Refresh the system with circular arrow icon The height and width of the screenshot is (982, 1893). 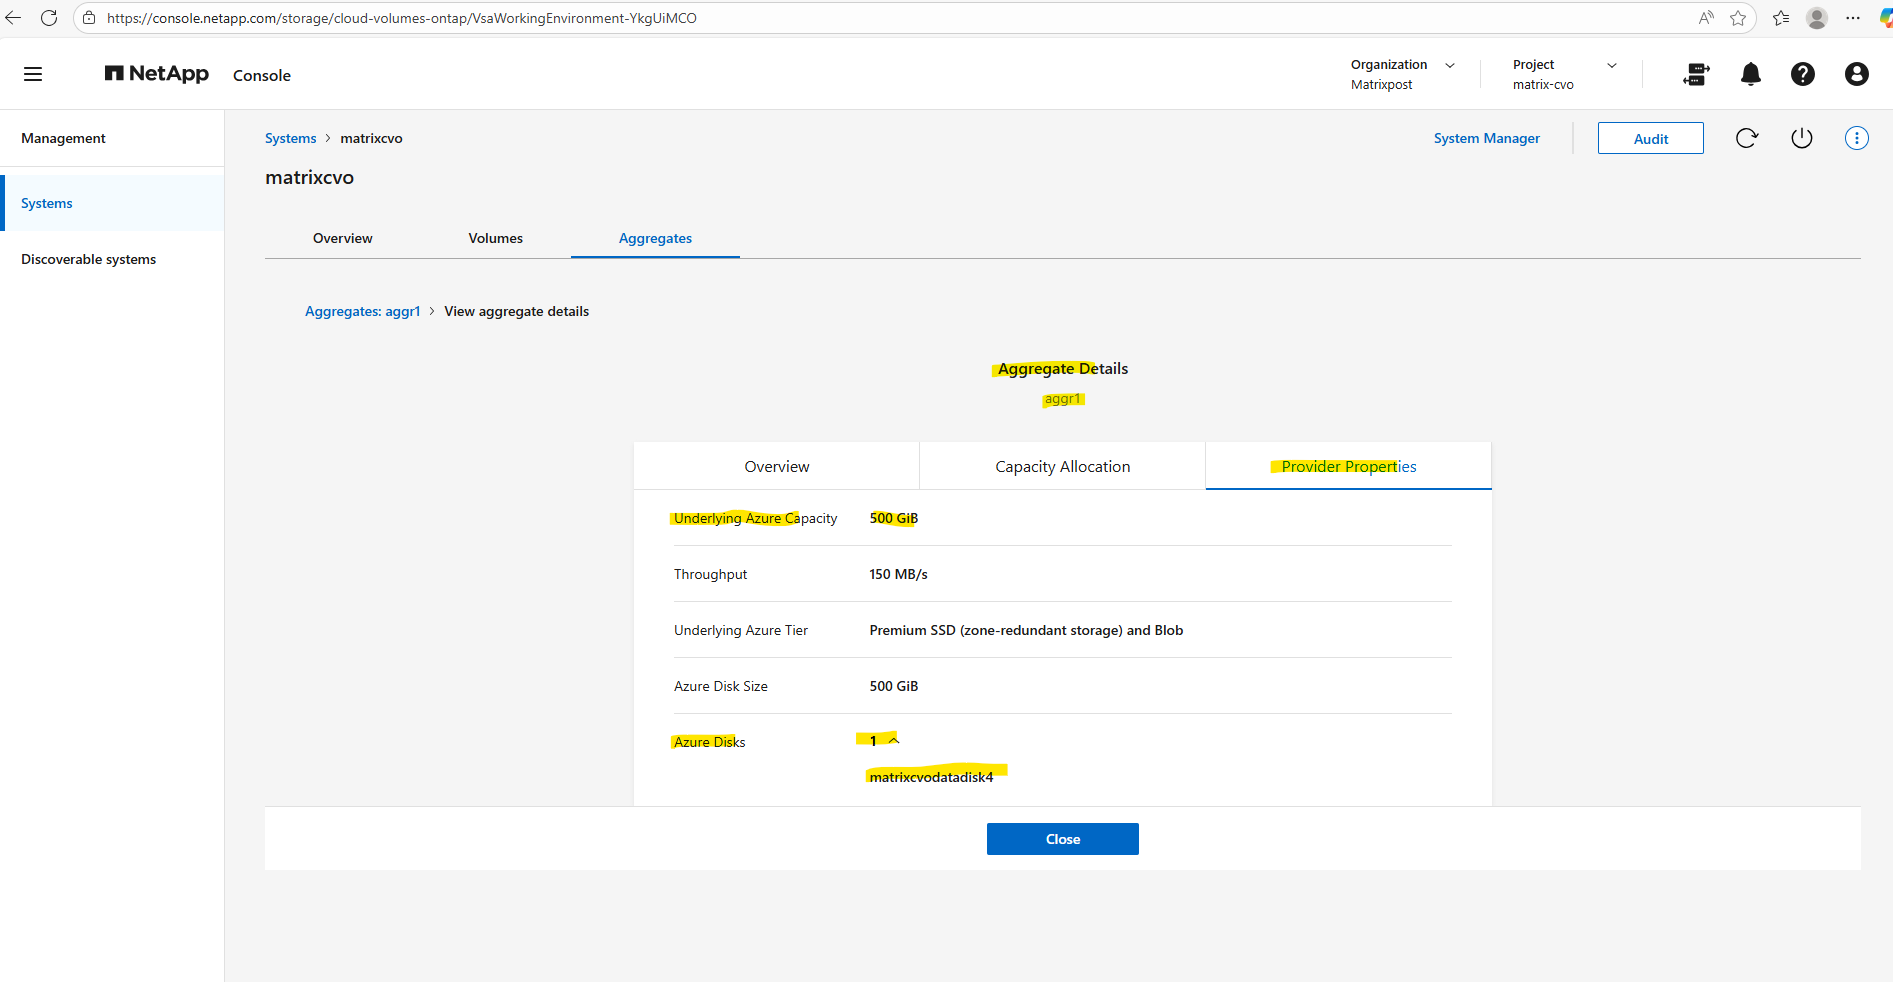tap(1746, 139)
